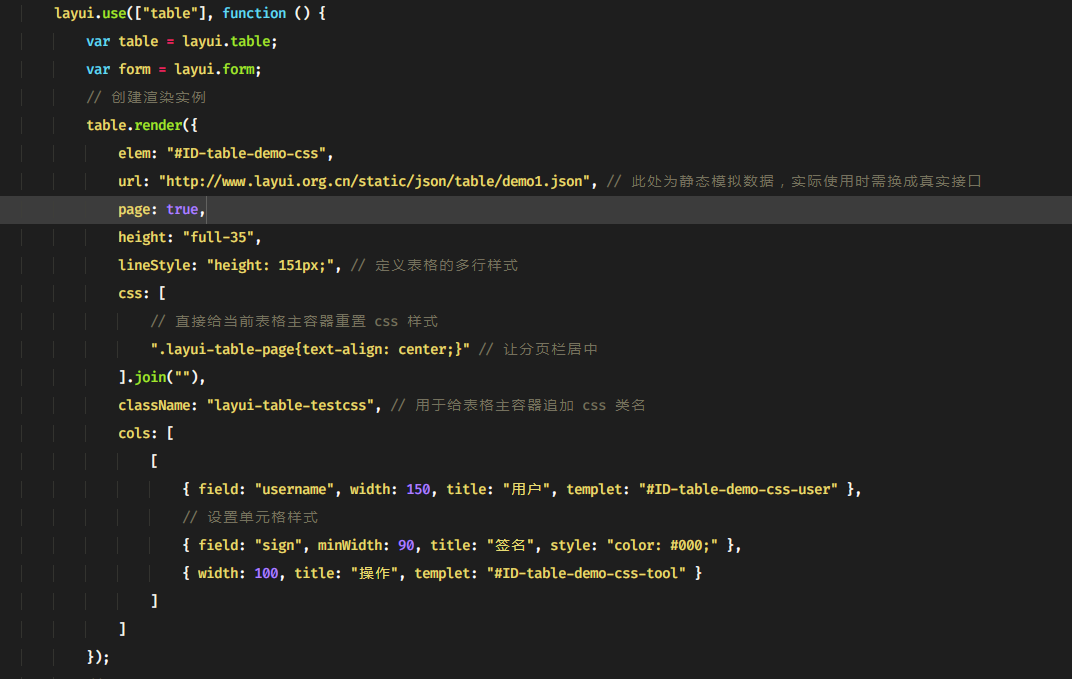
Task: Click the "#ID-table-demo-css-user" templet string
Action: tap(738, 490)
